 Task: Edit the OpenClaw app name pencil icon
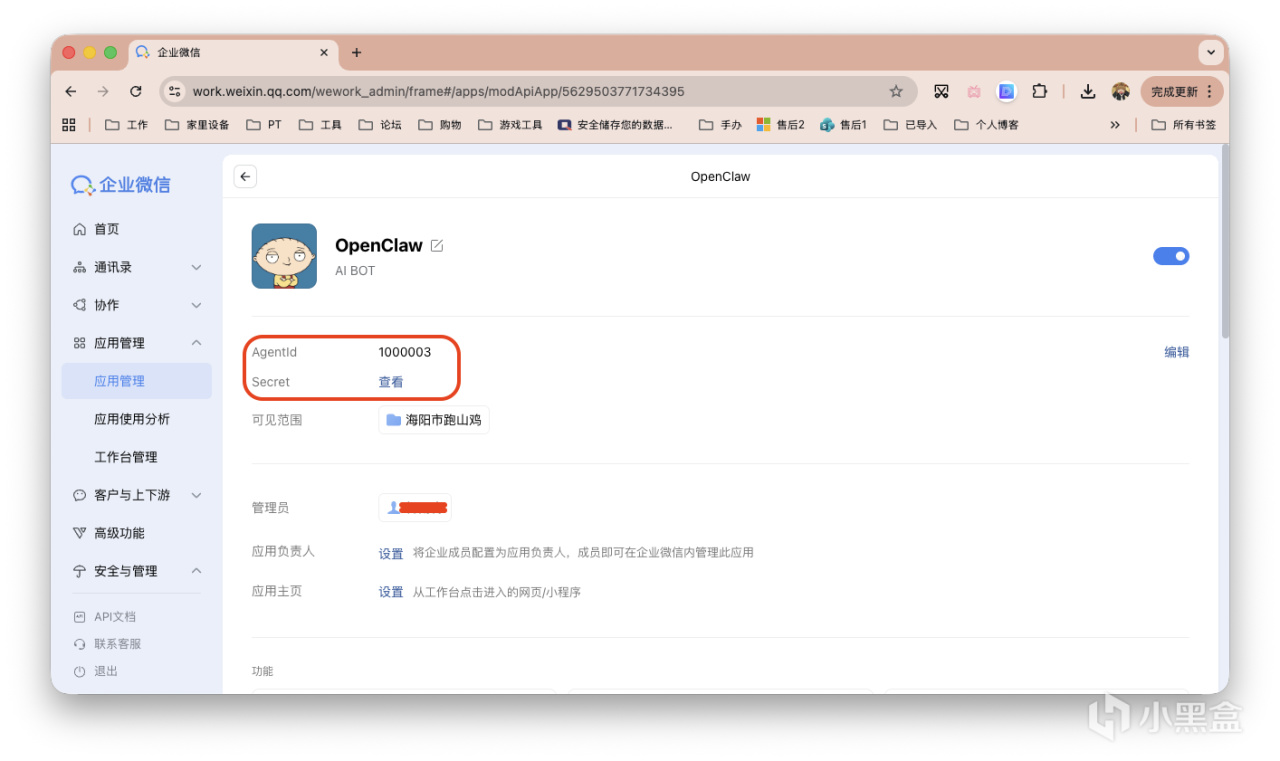point(437,246)
